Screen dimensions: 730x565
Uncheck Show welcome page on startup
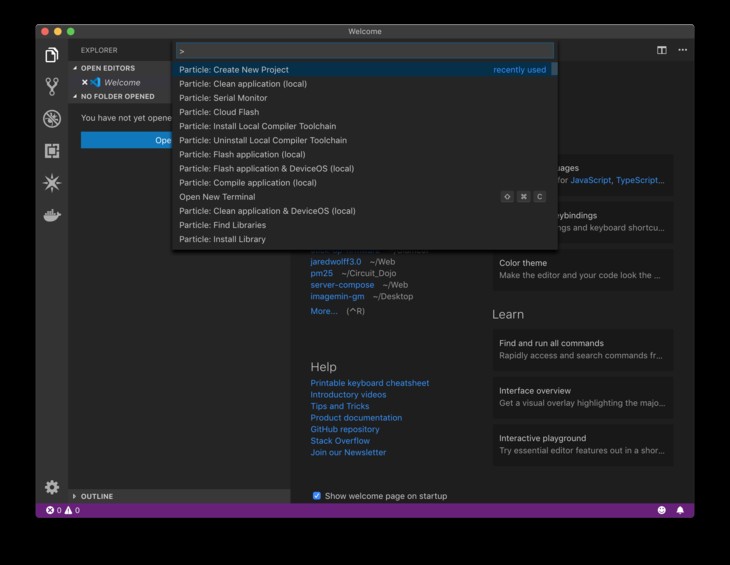pyautogui.click(x=317, y=496)
